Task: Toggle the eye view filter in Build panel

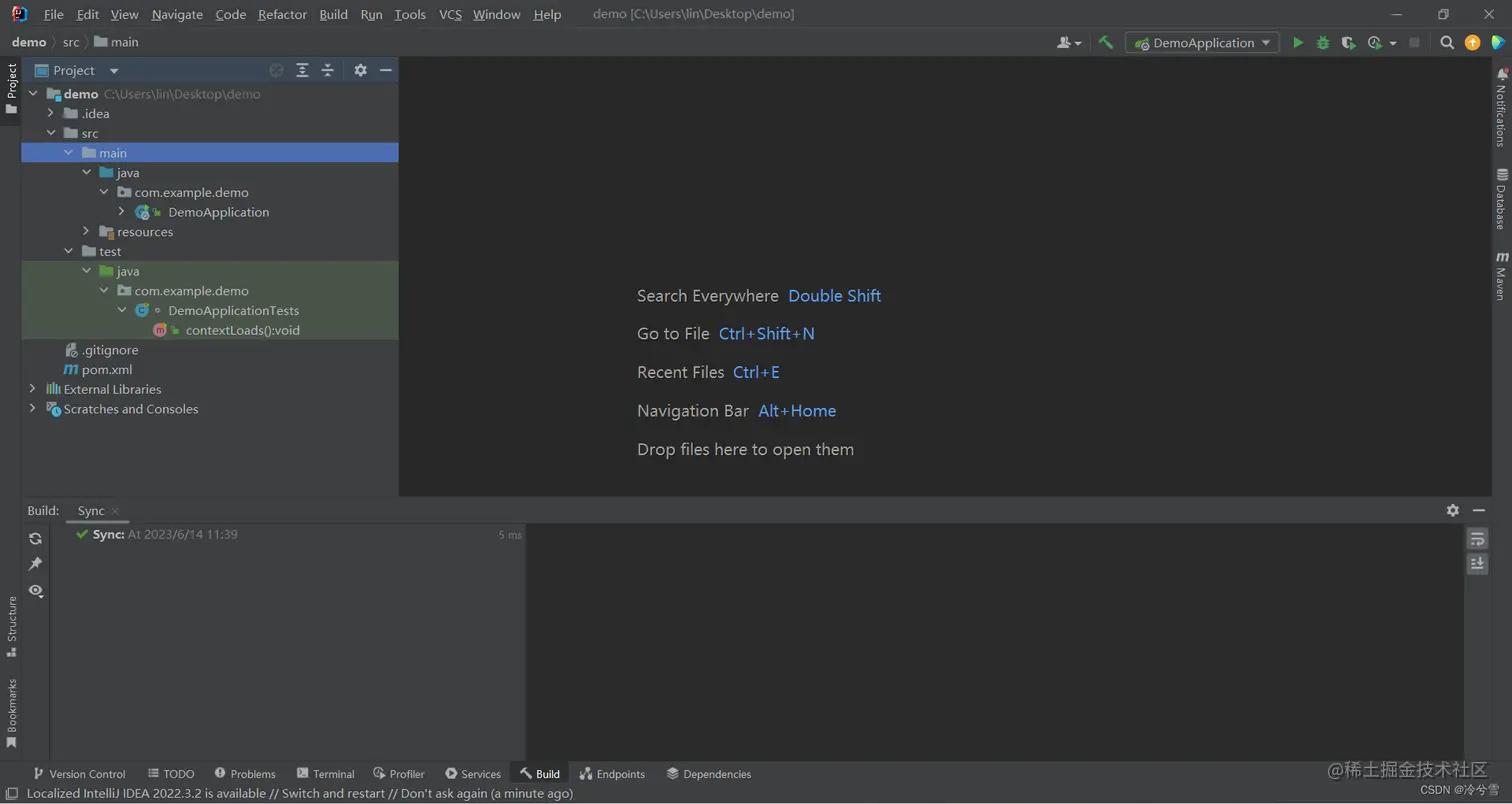Action: tap(35, 591)
